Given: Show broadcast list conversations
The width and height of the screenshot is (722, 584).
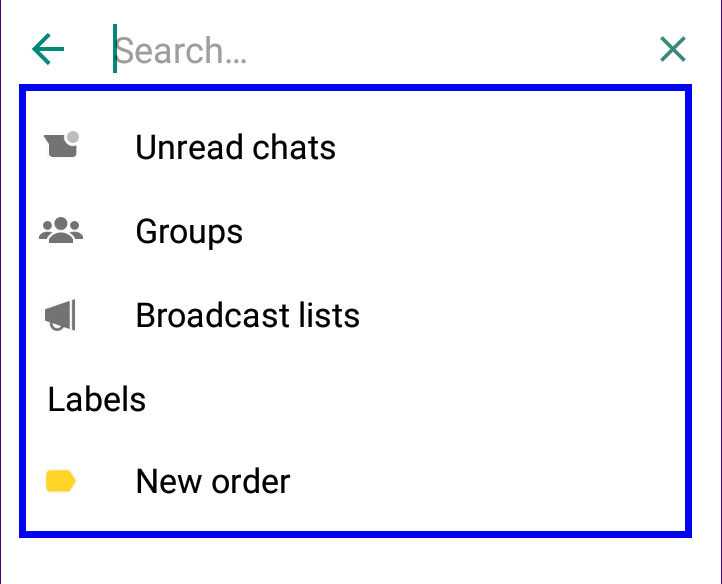Looking at the screenshot, I should [355, 315].
